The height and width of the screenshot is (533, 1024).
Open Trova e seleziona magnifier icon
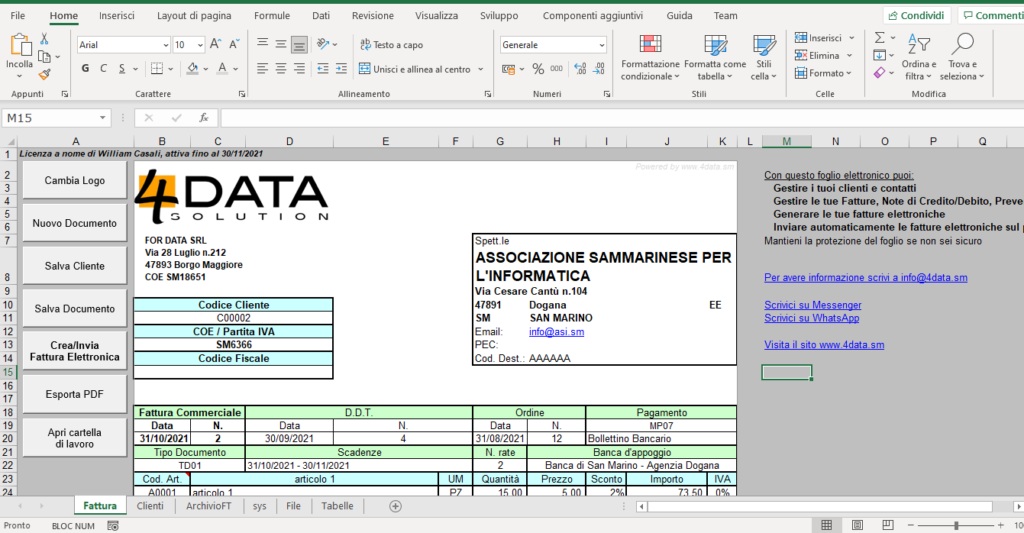pos(963,44)
